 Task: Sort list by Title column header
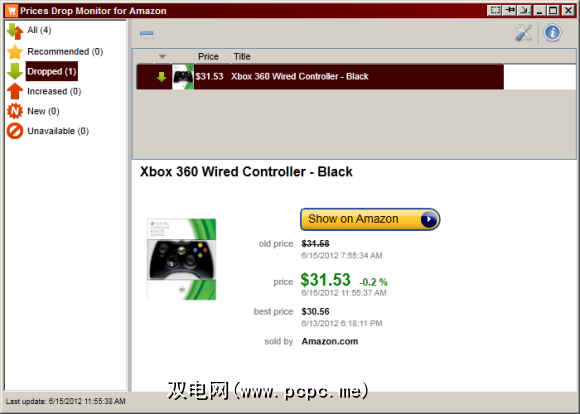tap(242, 57)
